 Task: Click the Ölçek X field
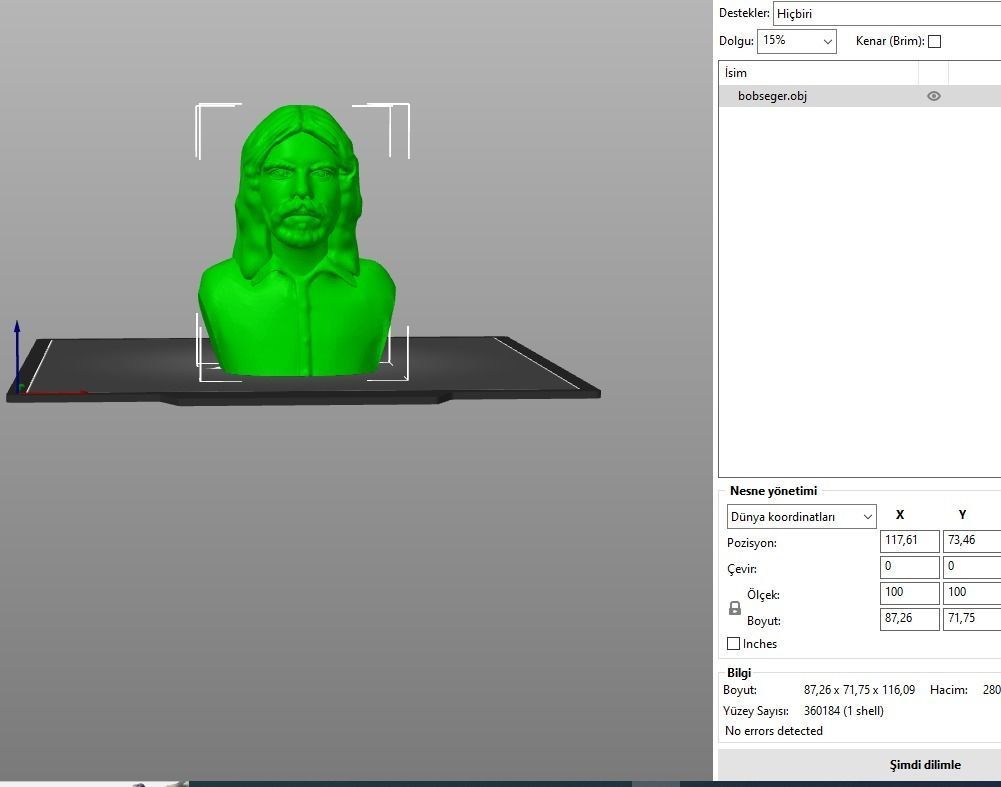tap(910, 593)
